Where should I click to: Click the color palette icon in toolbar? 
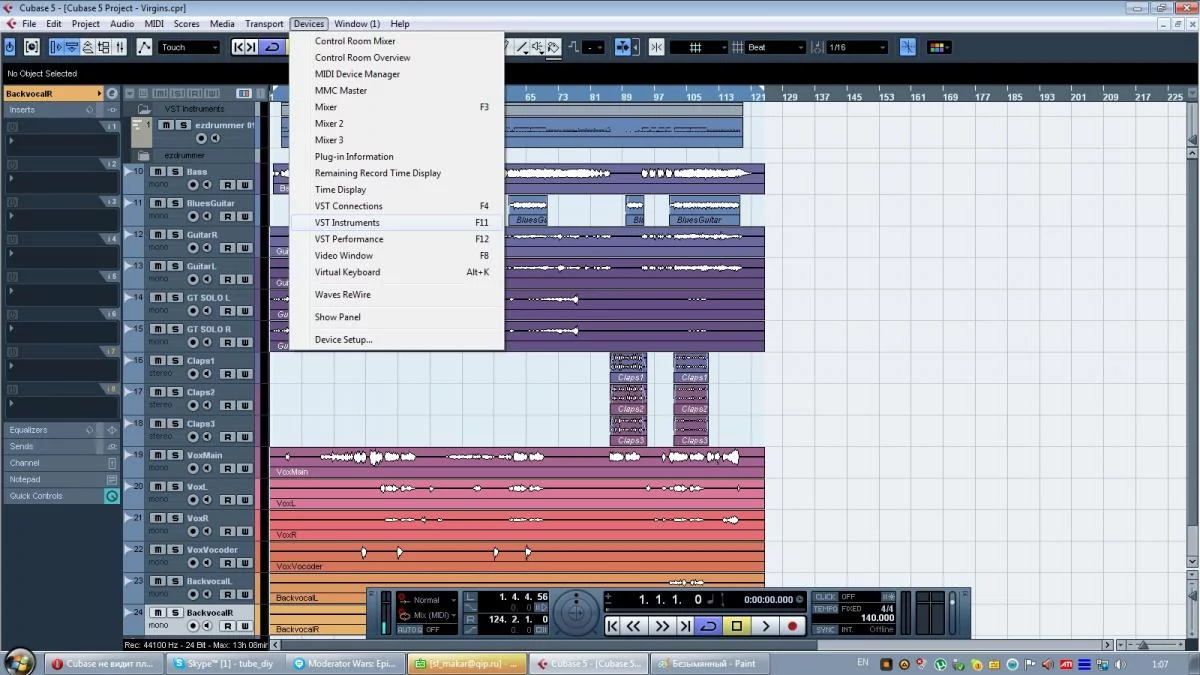[938, 47]
